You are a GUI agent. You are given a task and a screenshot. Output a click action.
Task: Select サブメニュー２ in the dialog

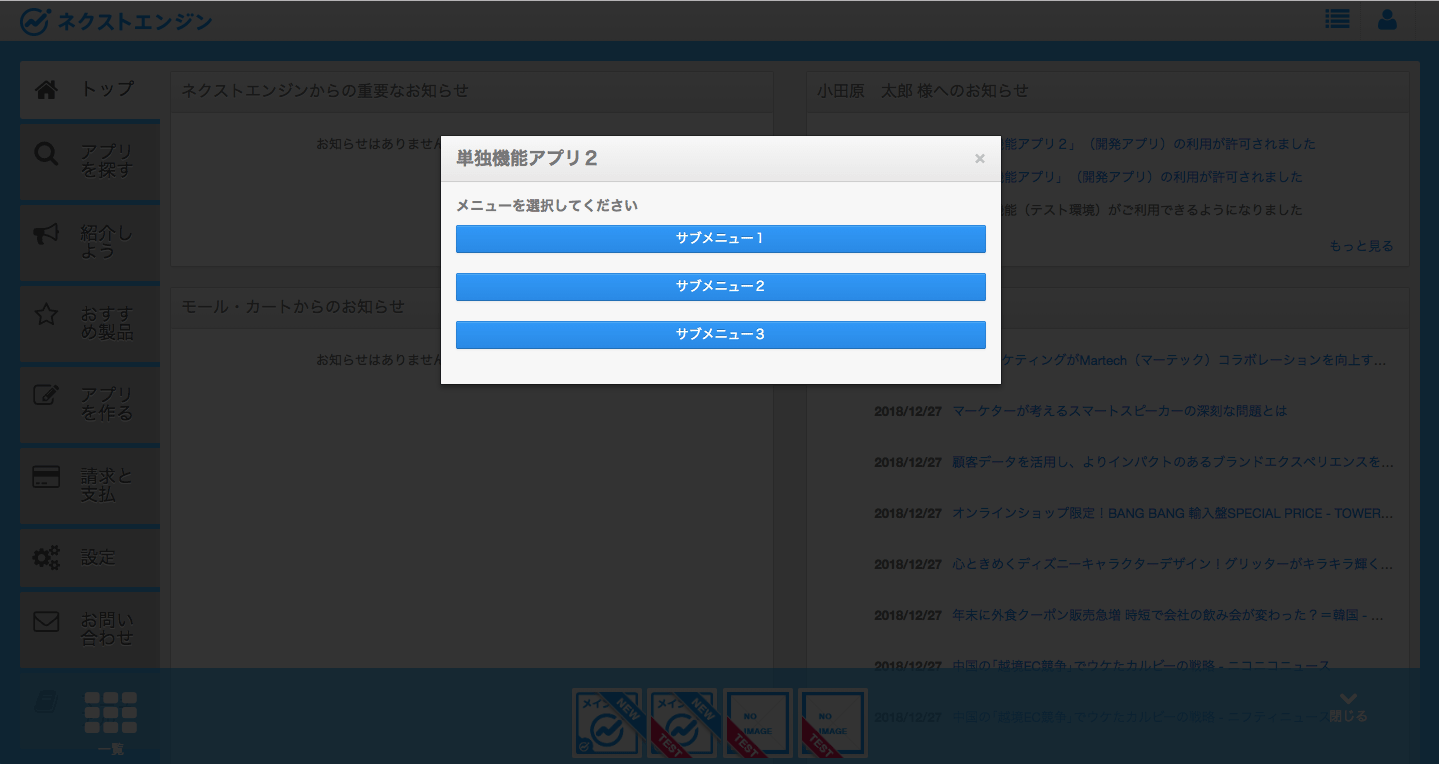(x=720, y=287)
